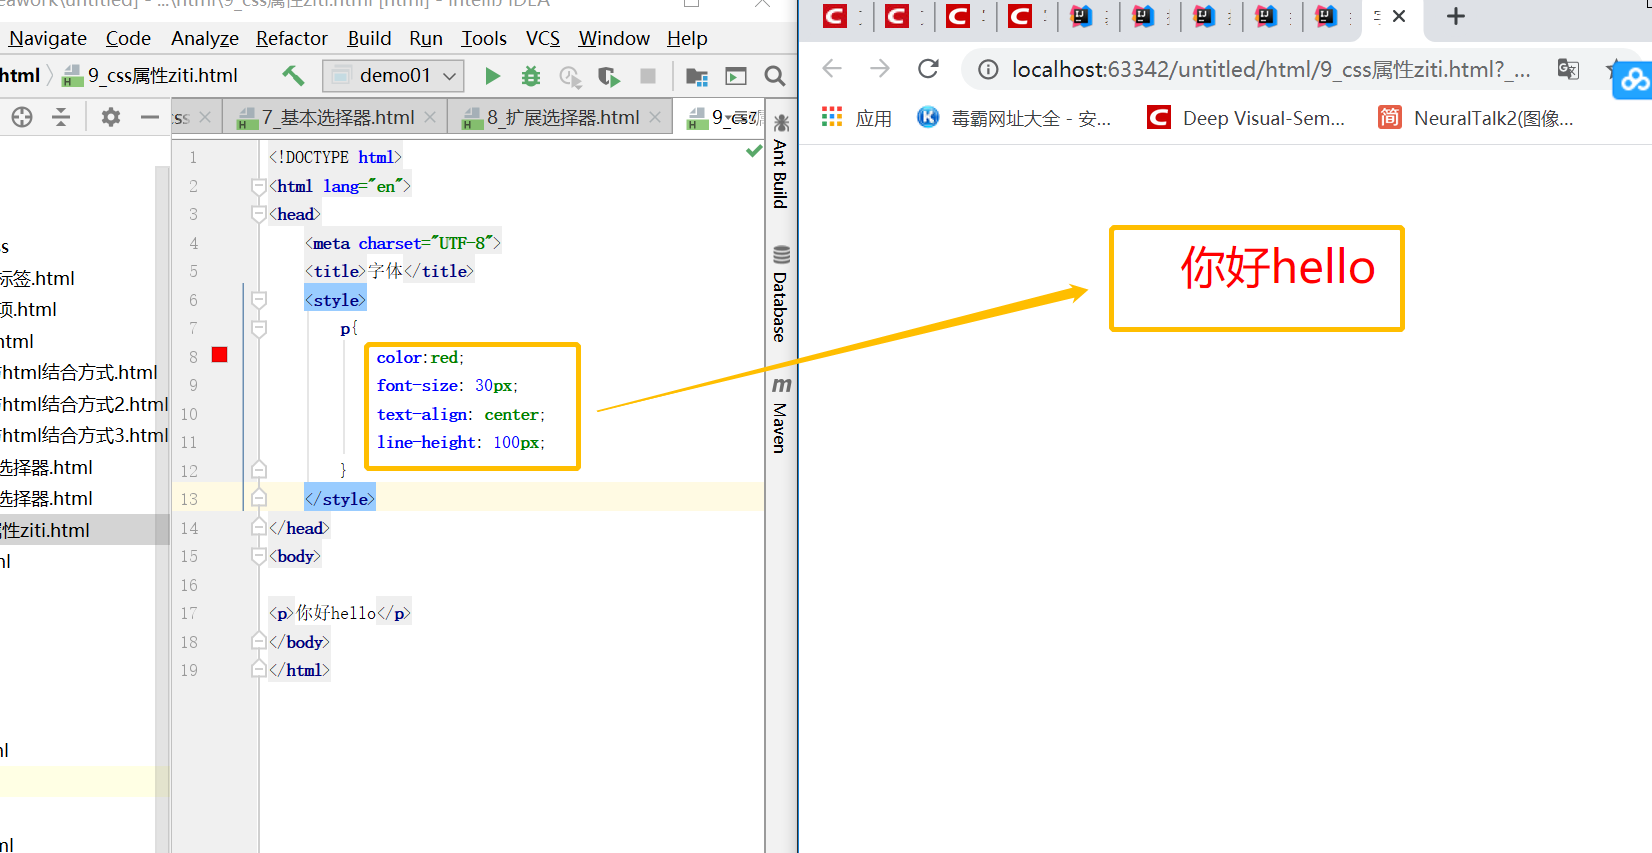The image size is (1652, 853).
Task: Click the green inspection checkmark in editor
Action: [754, 151]
